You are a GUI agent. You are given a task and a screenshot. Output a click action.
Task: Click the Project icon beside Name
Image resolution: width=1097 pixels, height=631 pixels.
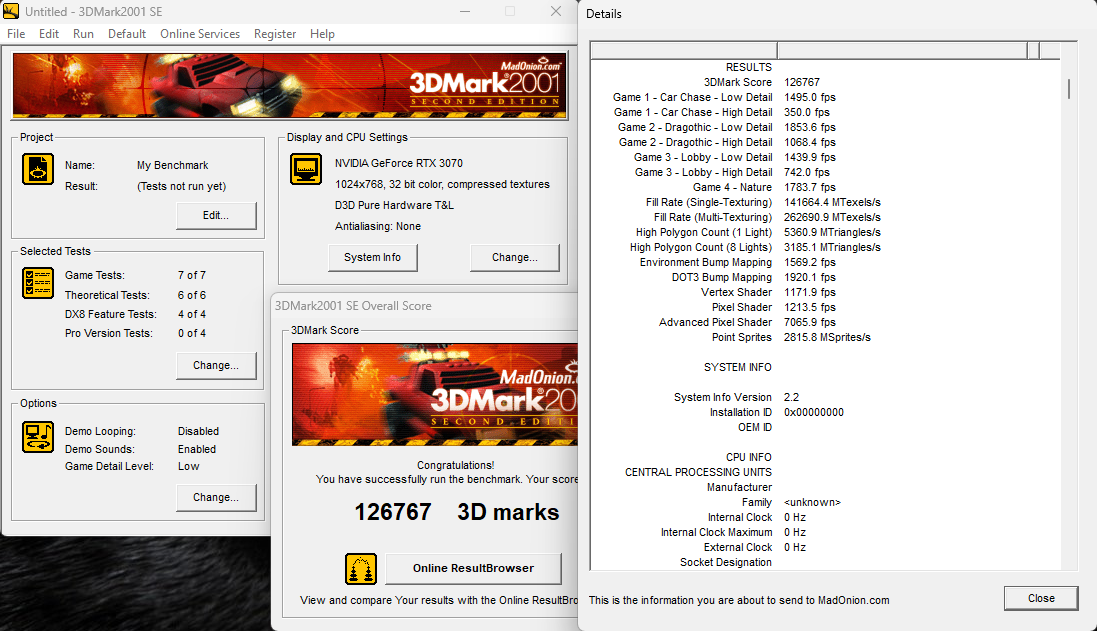pyautogui.click(x=38, y=169)
